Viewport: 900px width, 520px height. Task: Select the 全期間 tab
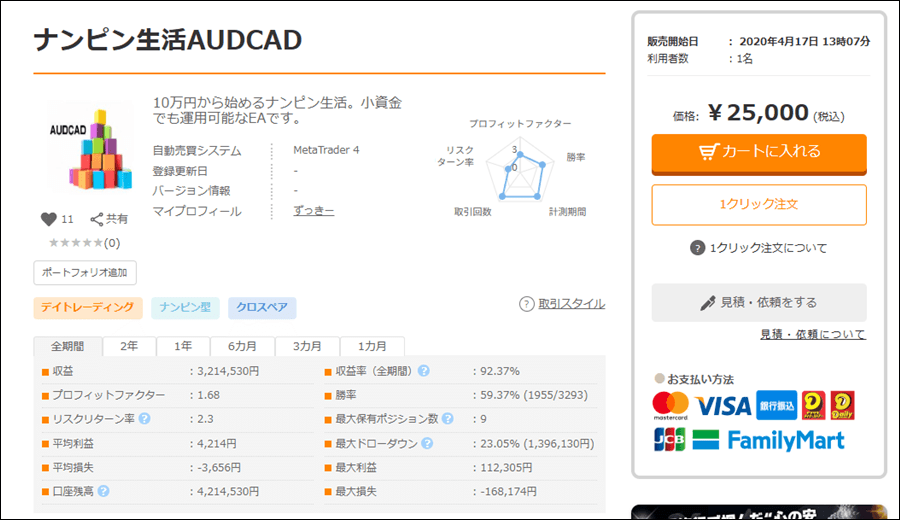[x=68, y=346]
